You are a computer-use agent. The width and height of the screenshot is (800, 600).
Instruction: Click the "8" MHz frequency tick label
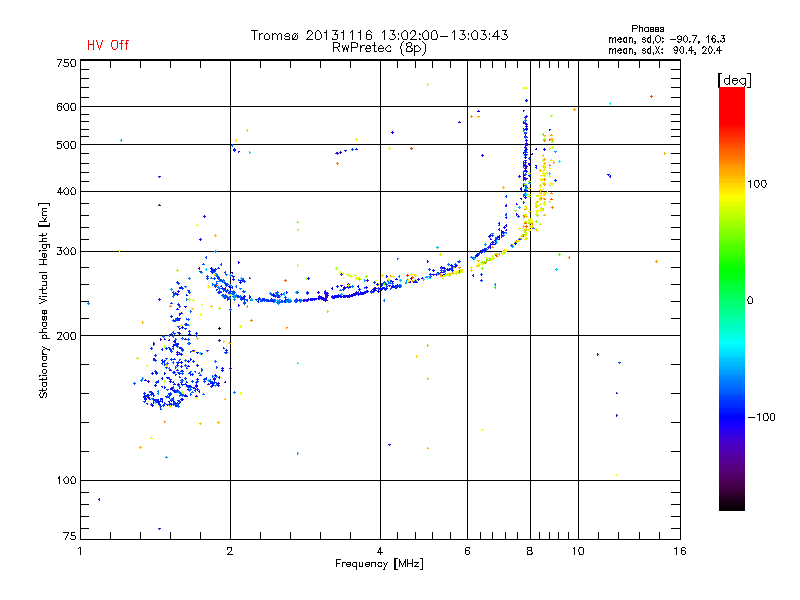coord(530,551)
